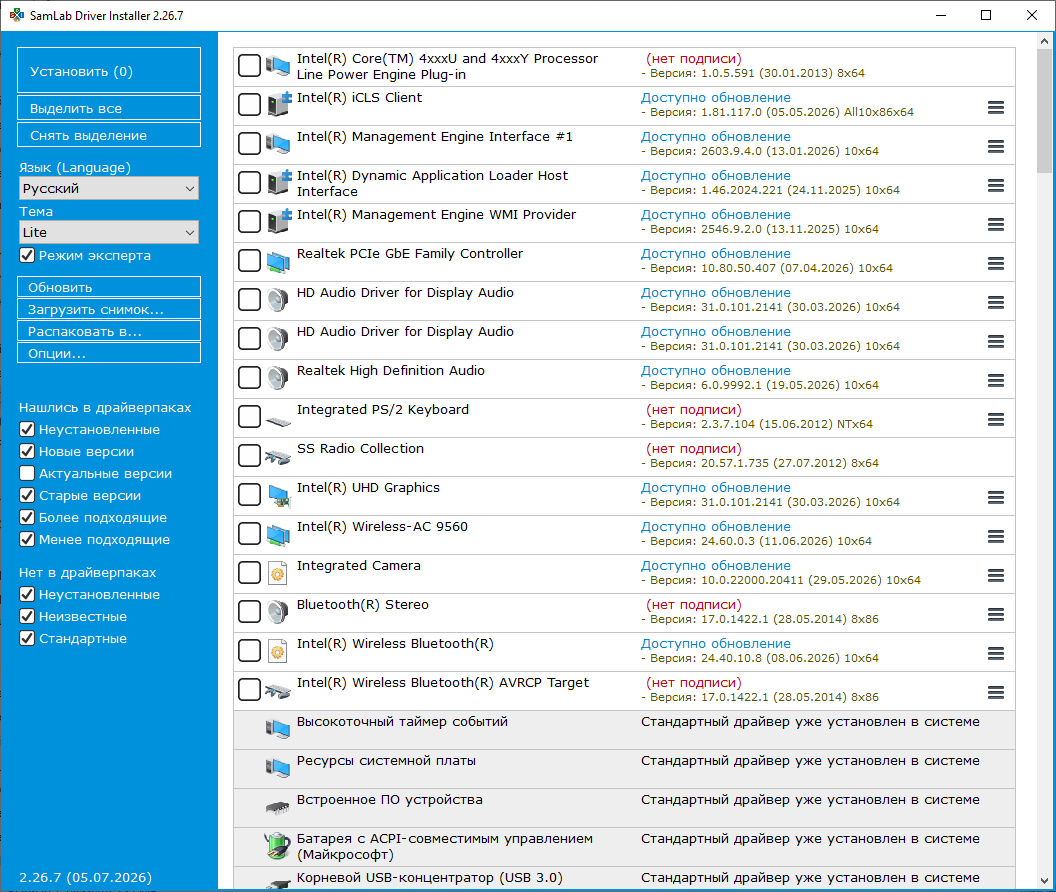This screenshot has height=892, width=1056.
Task: Uncheck the Новые версии filter
Action: point(27,451)
